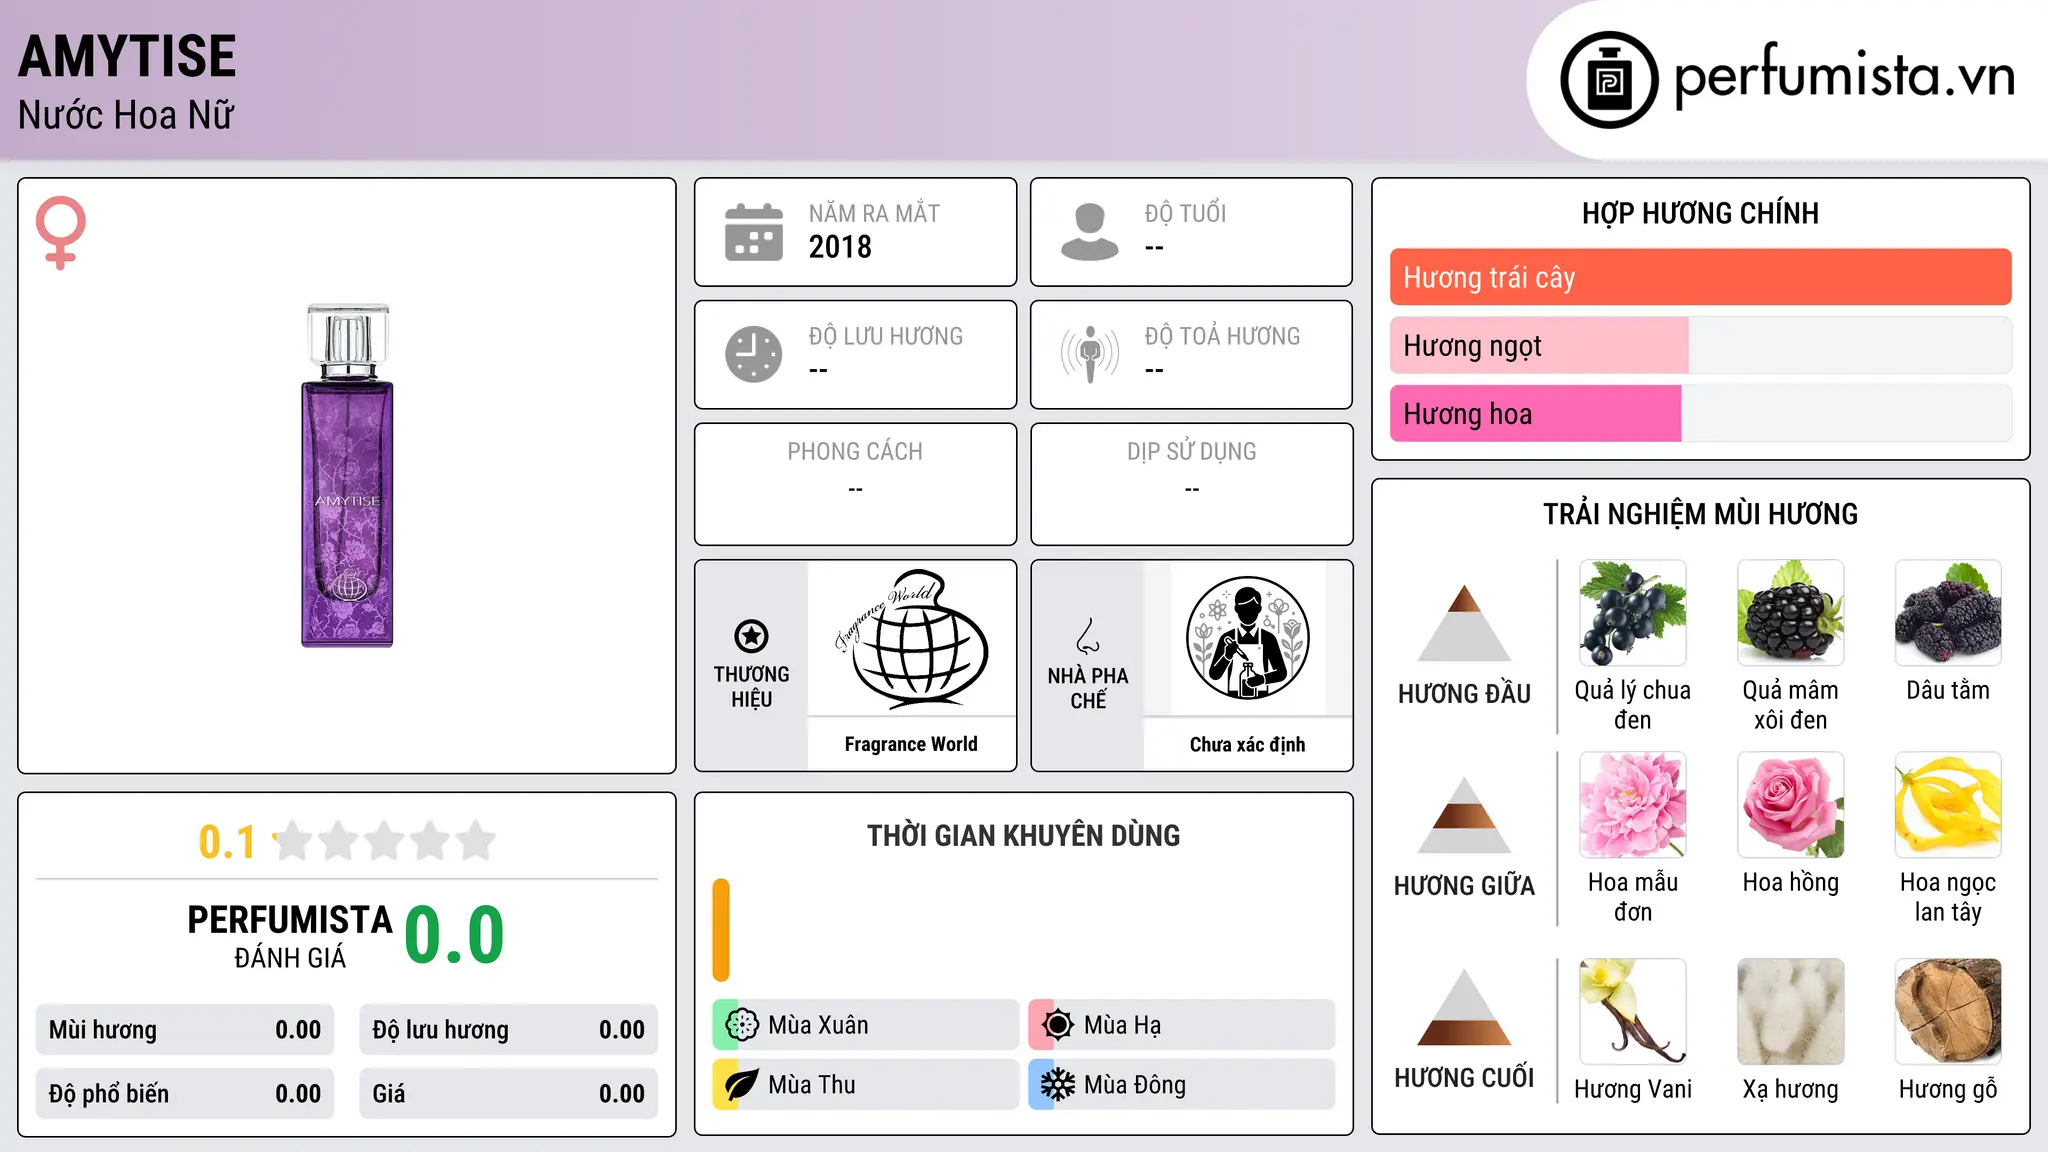Screen dimensions: 2048x1152
Task: Click the Chưa xác định perfumer label
Action: coord(1247,744)
